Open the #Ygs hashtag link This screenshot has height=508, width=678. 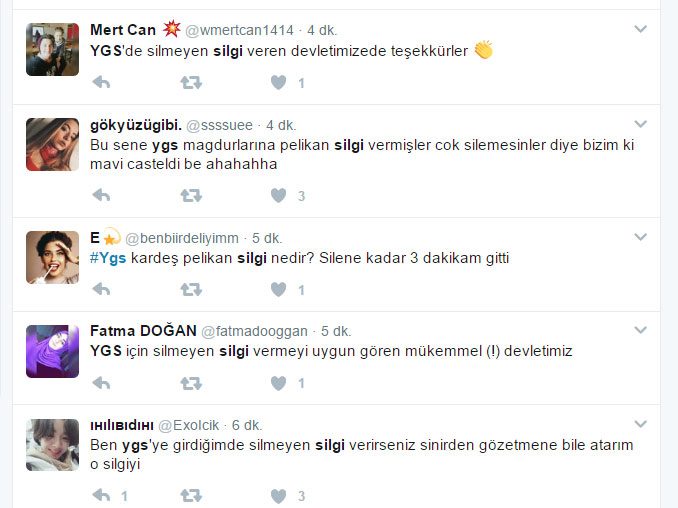(x=108, y=258)
